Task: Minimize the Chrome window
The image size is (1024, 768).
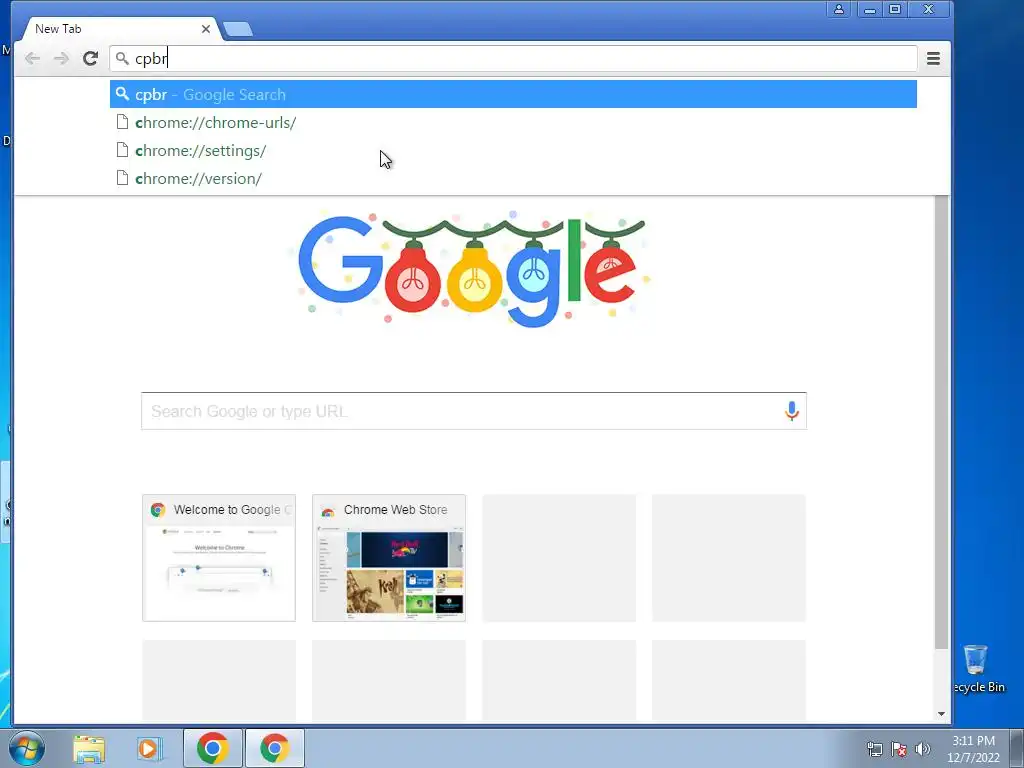Action: click(870, 9)
